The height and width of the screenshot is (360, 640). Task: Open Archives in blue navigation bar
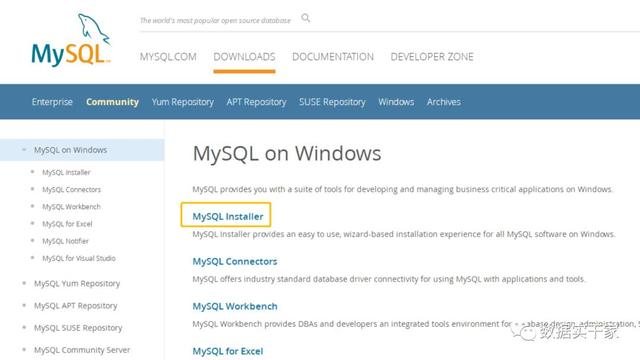click(444, 102)
